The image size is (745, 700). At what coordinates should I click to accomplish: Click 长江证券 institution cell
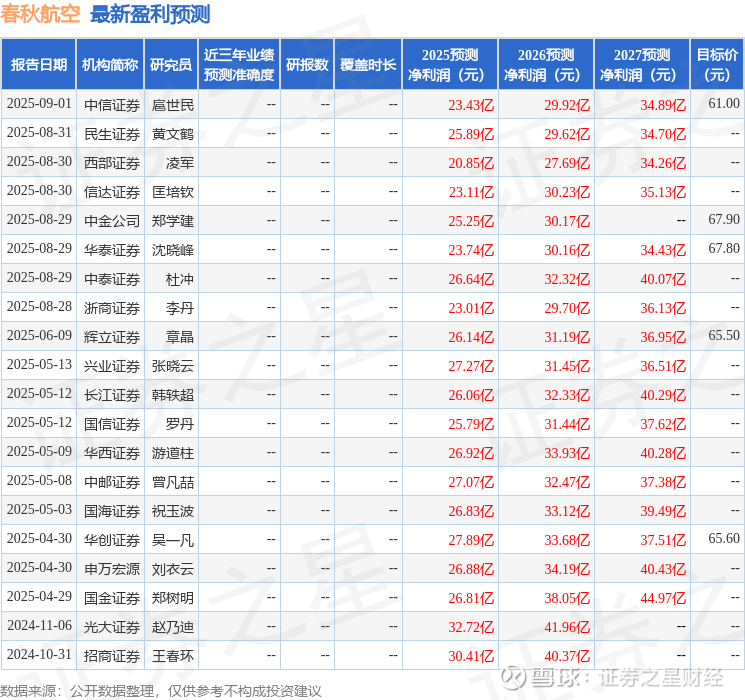coord(112,395)
